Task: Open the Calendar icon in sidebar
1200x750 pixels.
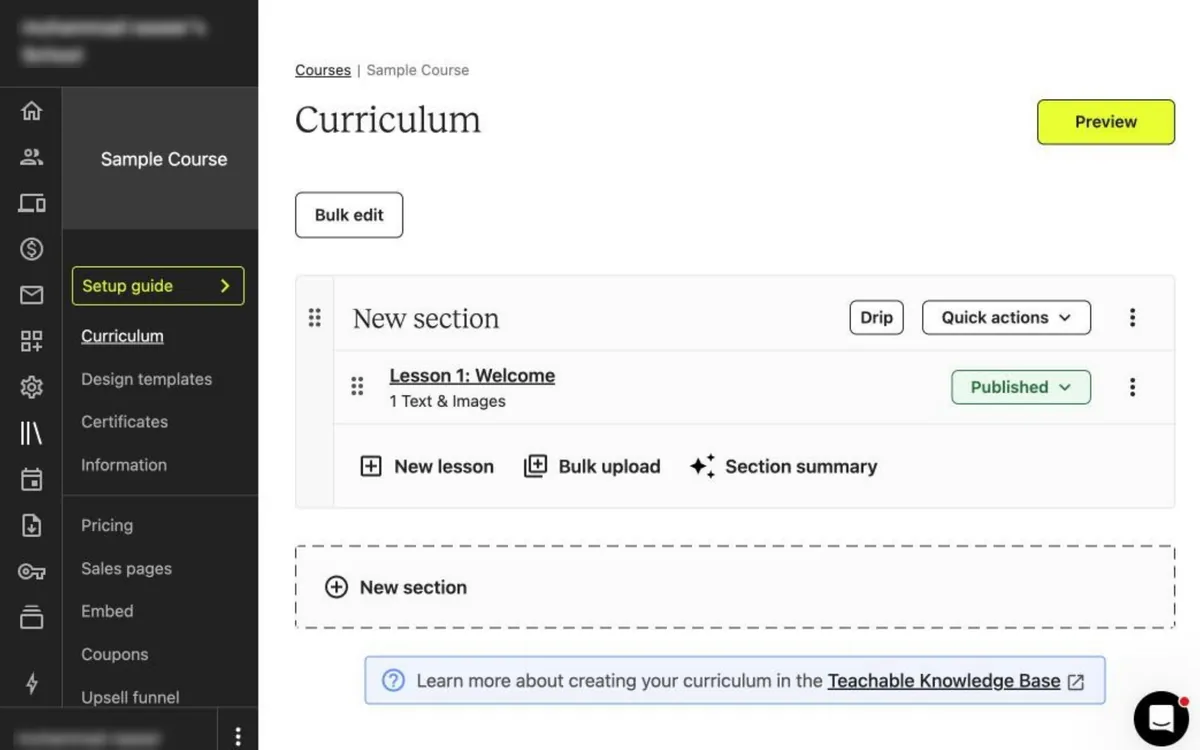Action: [31, 479]
